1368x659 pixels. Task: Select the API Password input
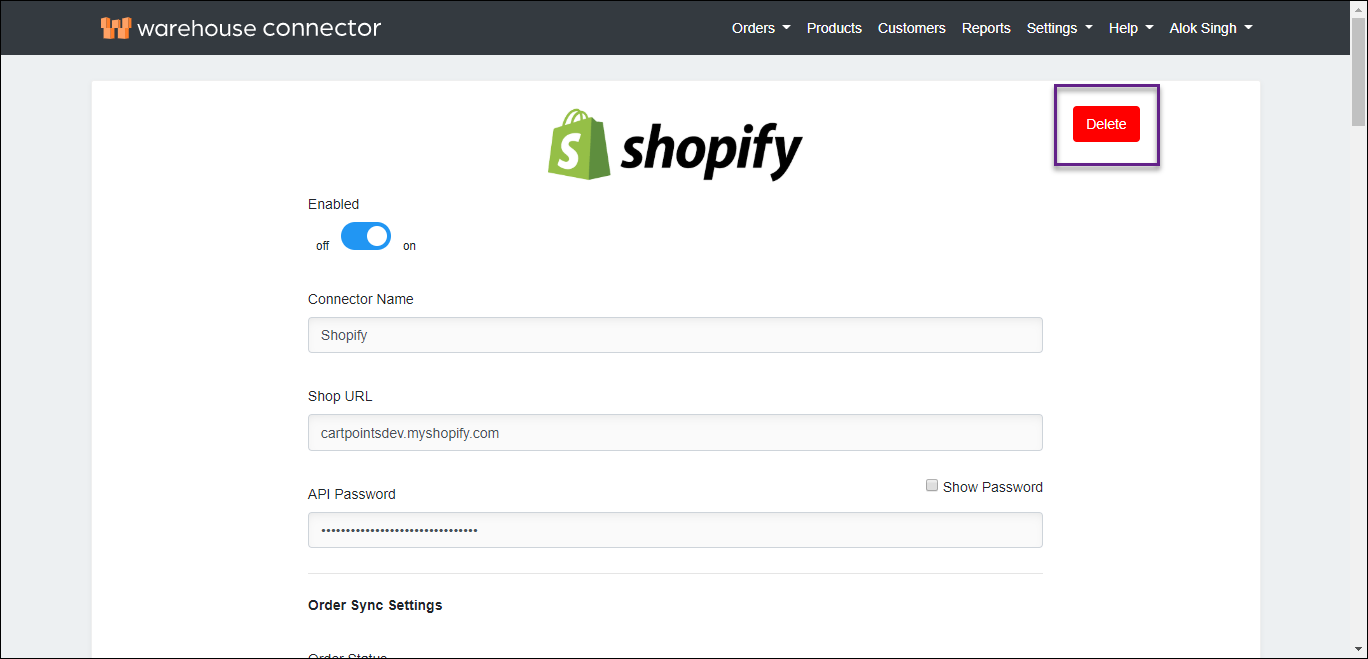point(675,530)
